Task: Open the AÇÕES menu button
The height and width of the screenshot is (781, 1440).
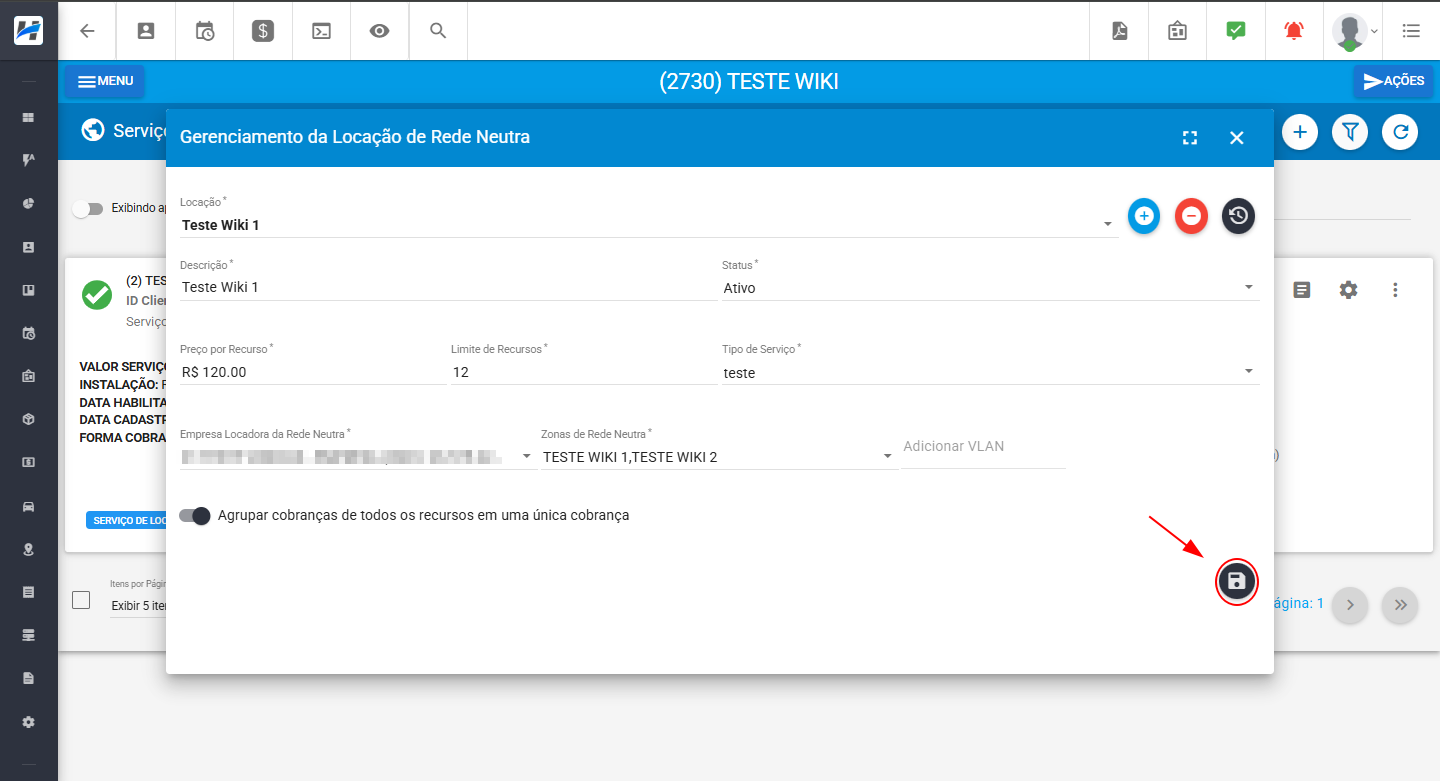Action: pos(1393,81)
